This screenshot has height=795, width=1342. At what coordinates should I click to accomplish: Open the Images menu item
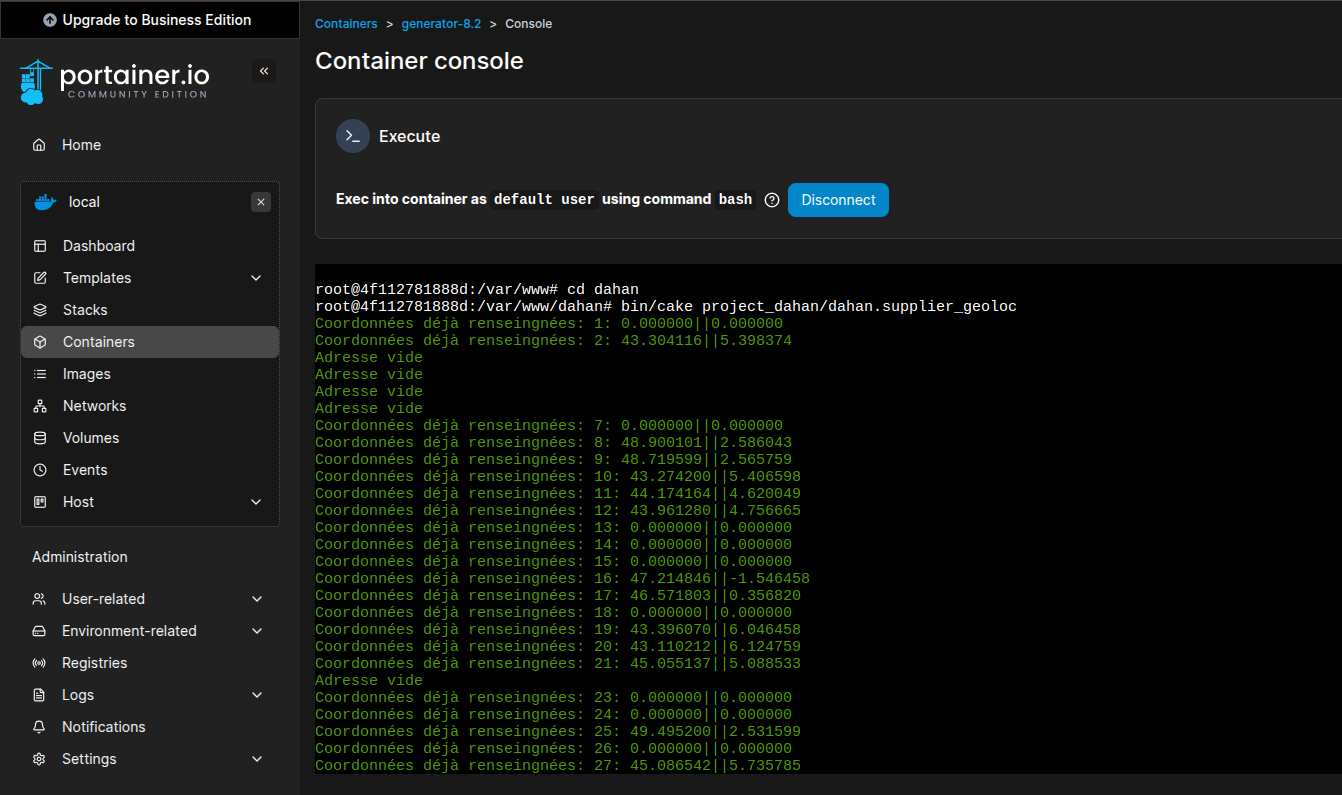click(x=86, y=374)
